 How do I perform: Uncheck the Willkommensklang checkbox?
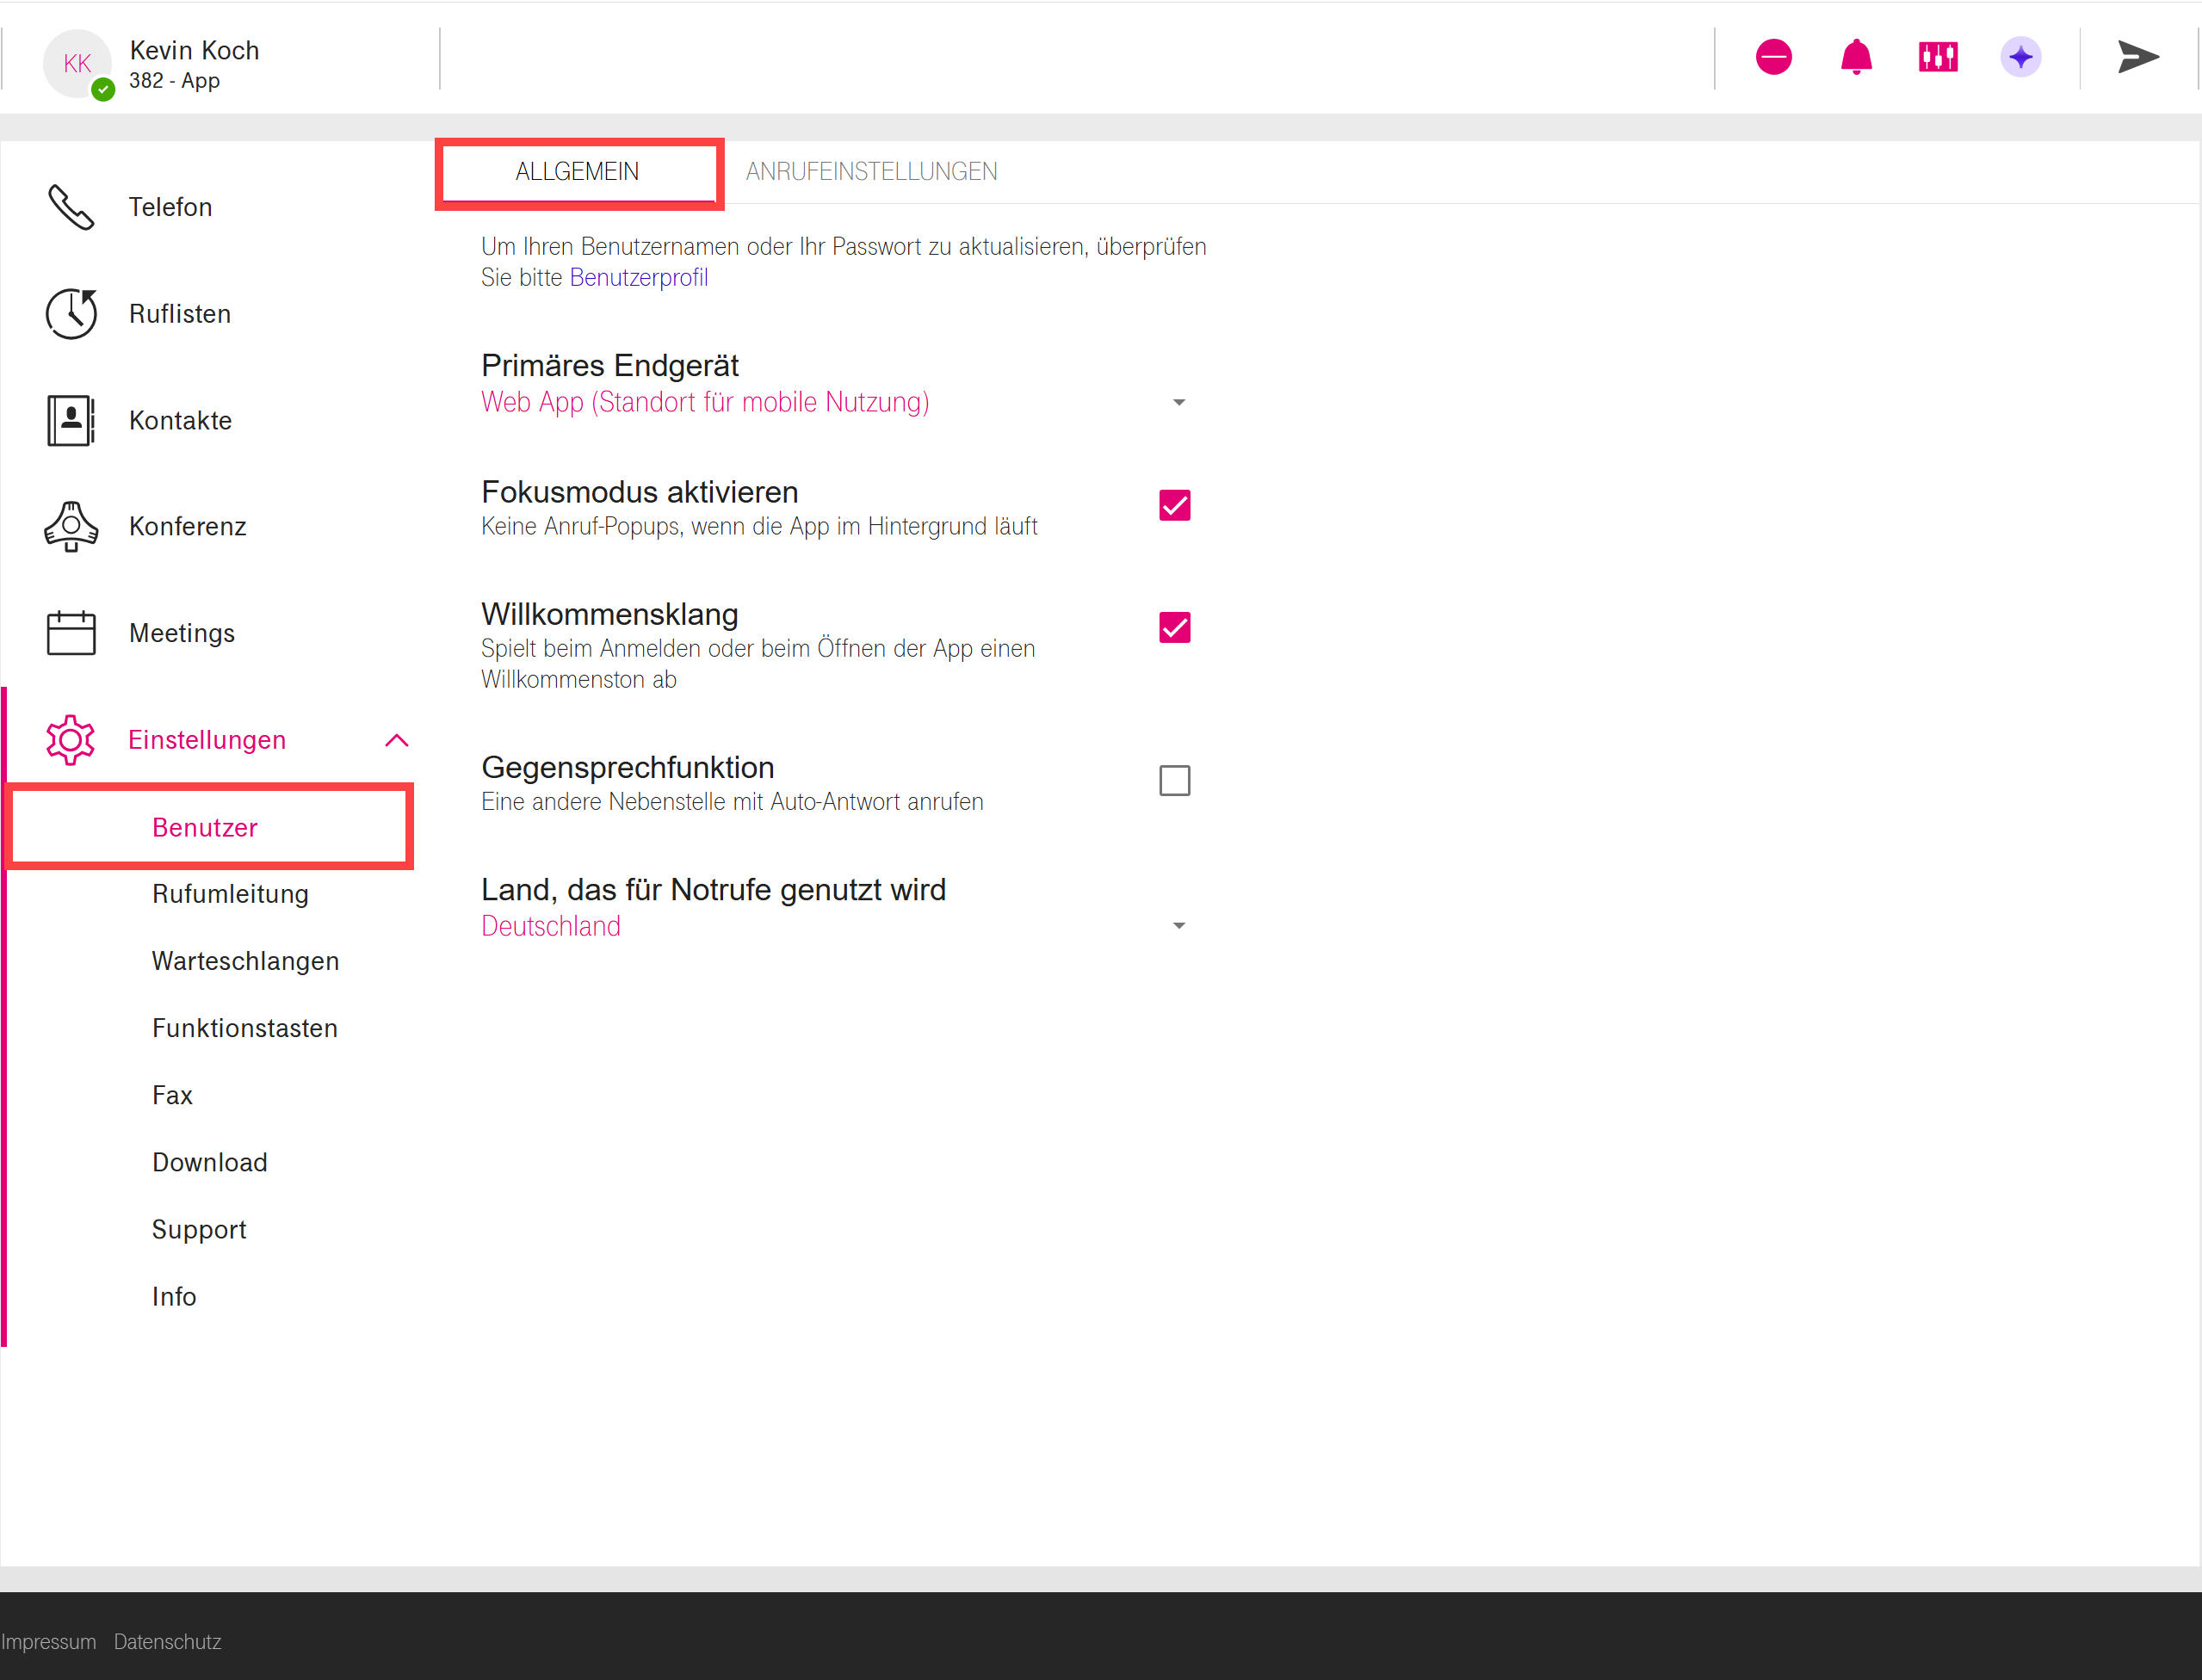click(x=1174, y=628)
